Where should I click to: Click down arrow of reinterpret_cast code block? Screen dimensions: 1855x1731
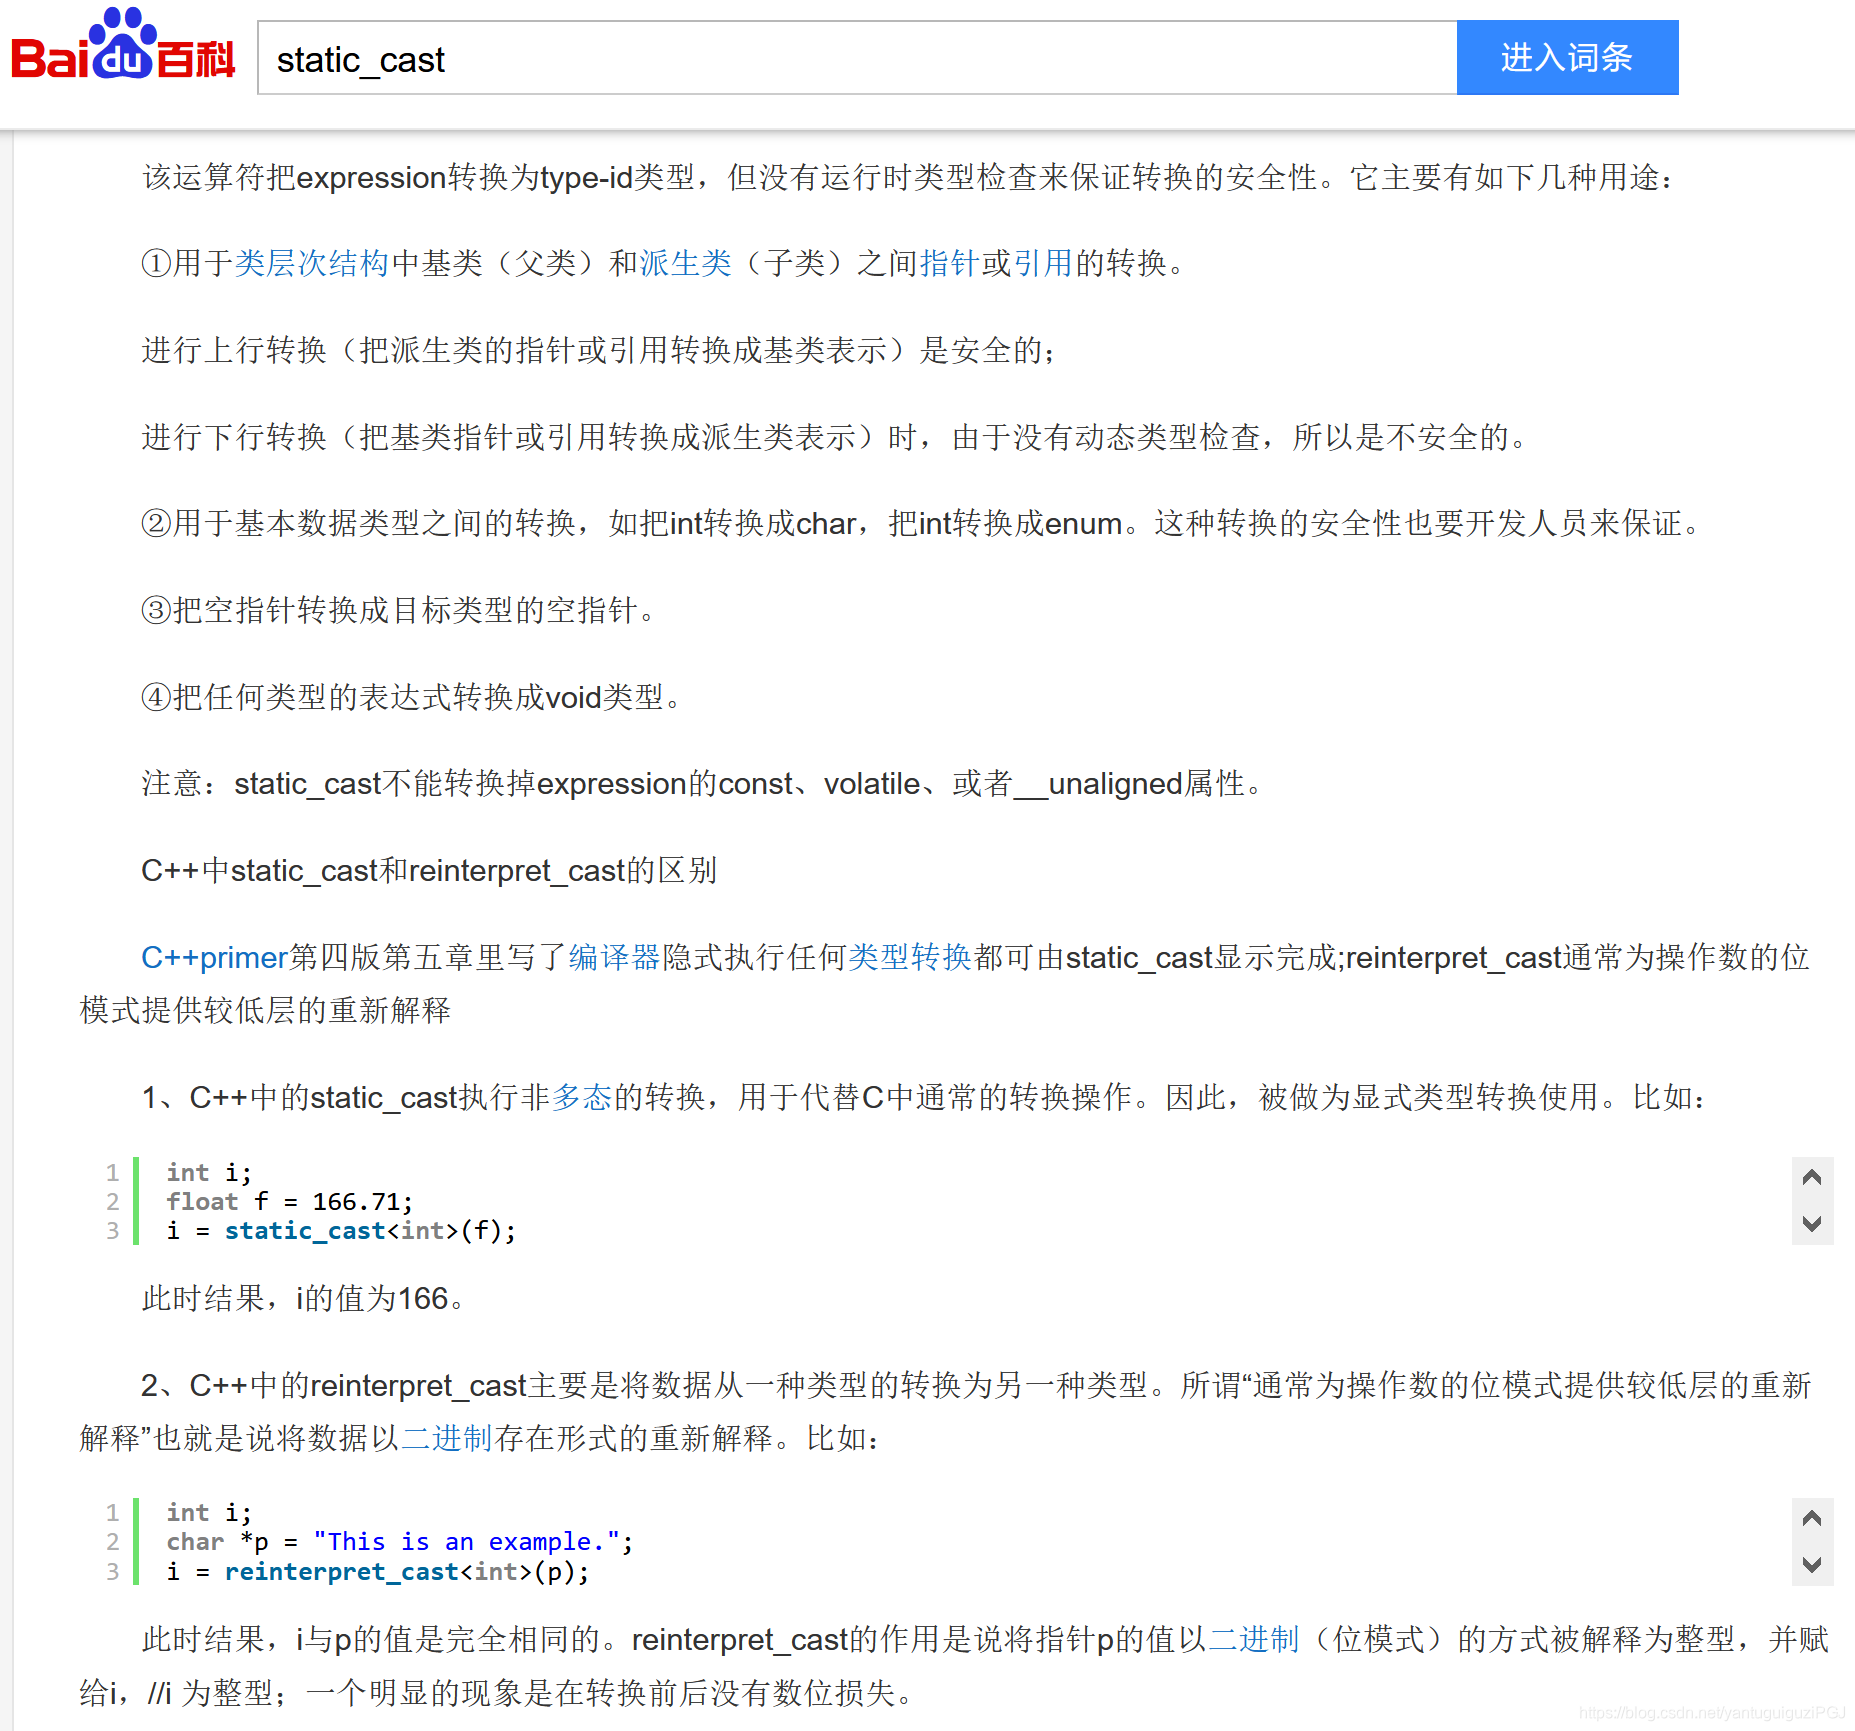(1811, 1564)
